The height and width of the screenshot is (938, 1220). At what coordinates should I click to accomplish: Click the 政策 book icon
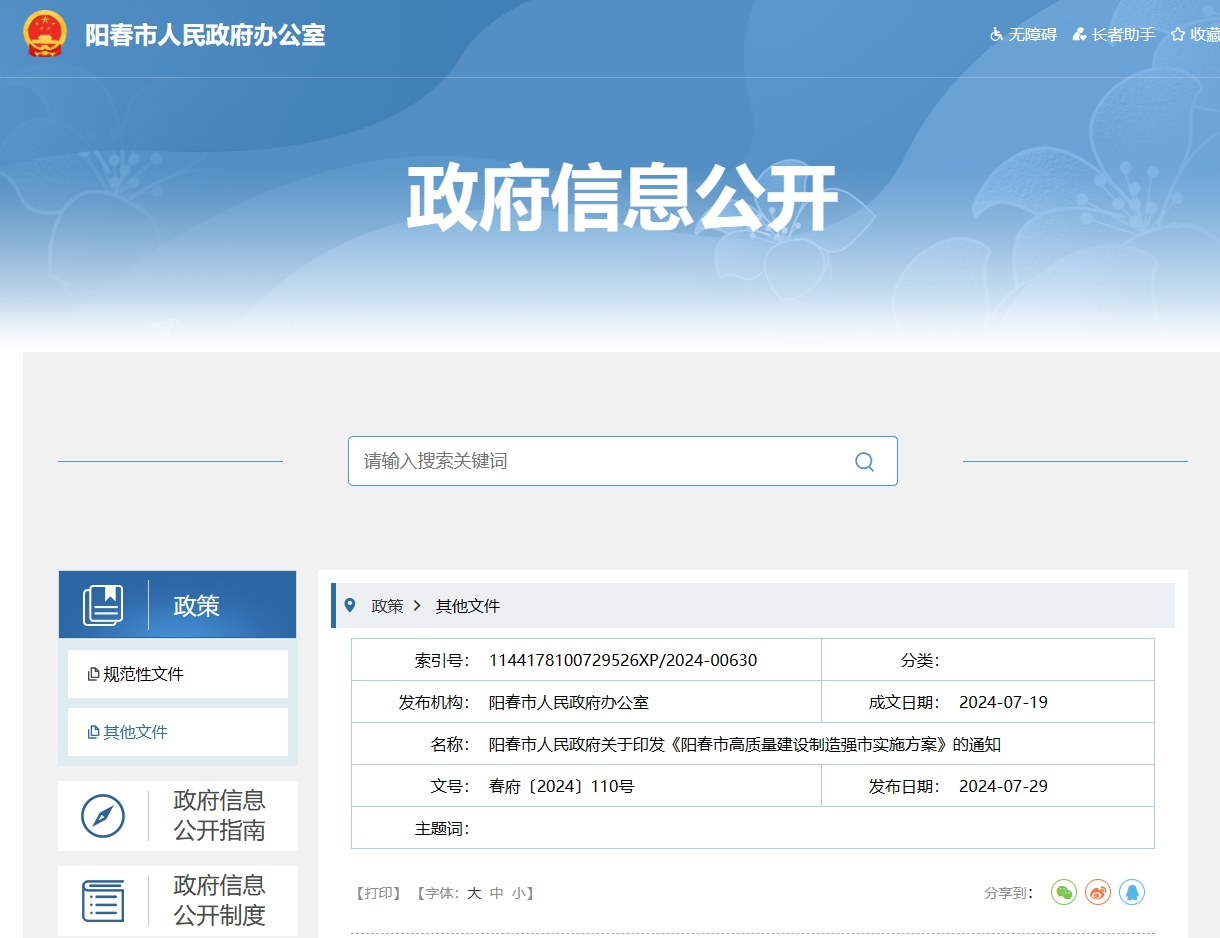tap(103, 605)
